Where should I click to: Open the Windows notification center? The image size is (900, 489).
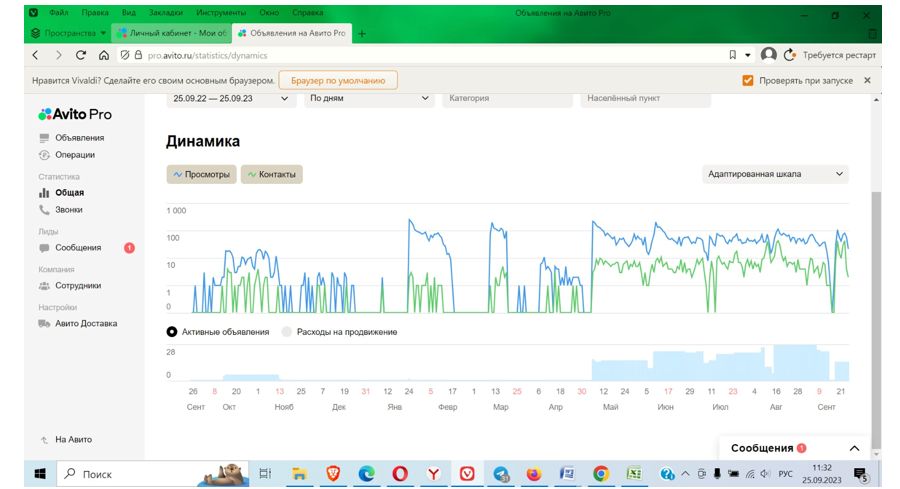[861, 475]
